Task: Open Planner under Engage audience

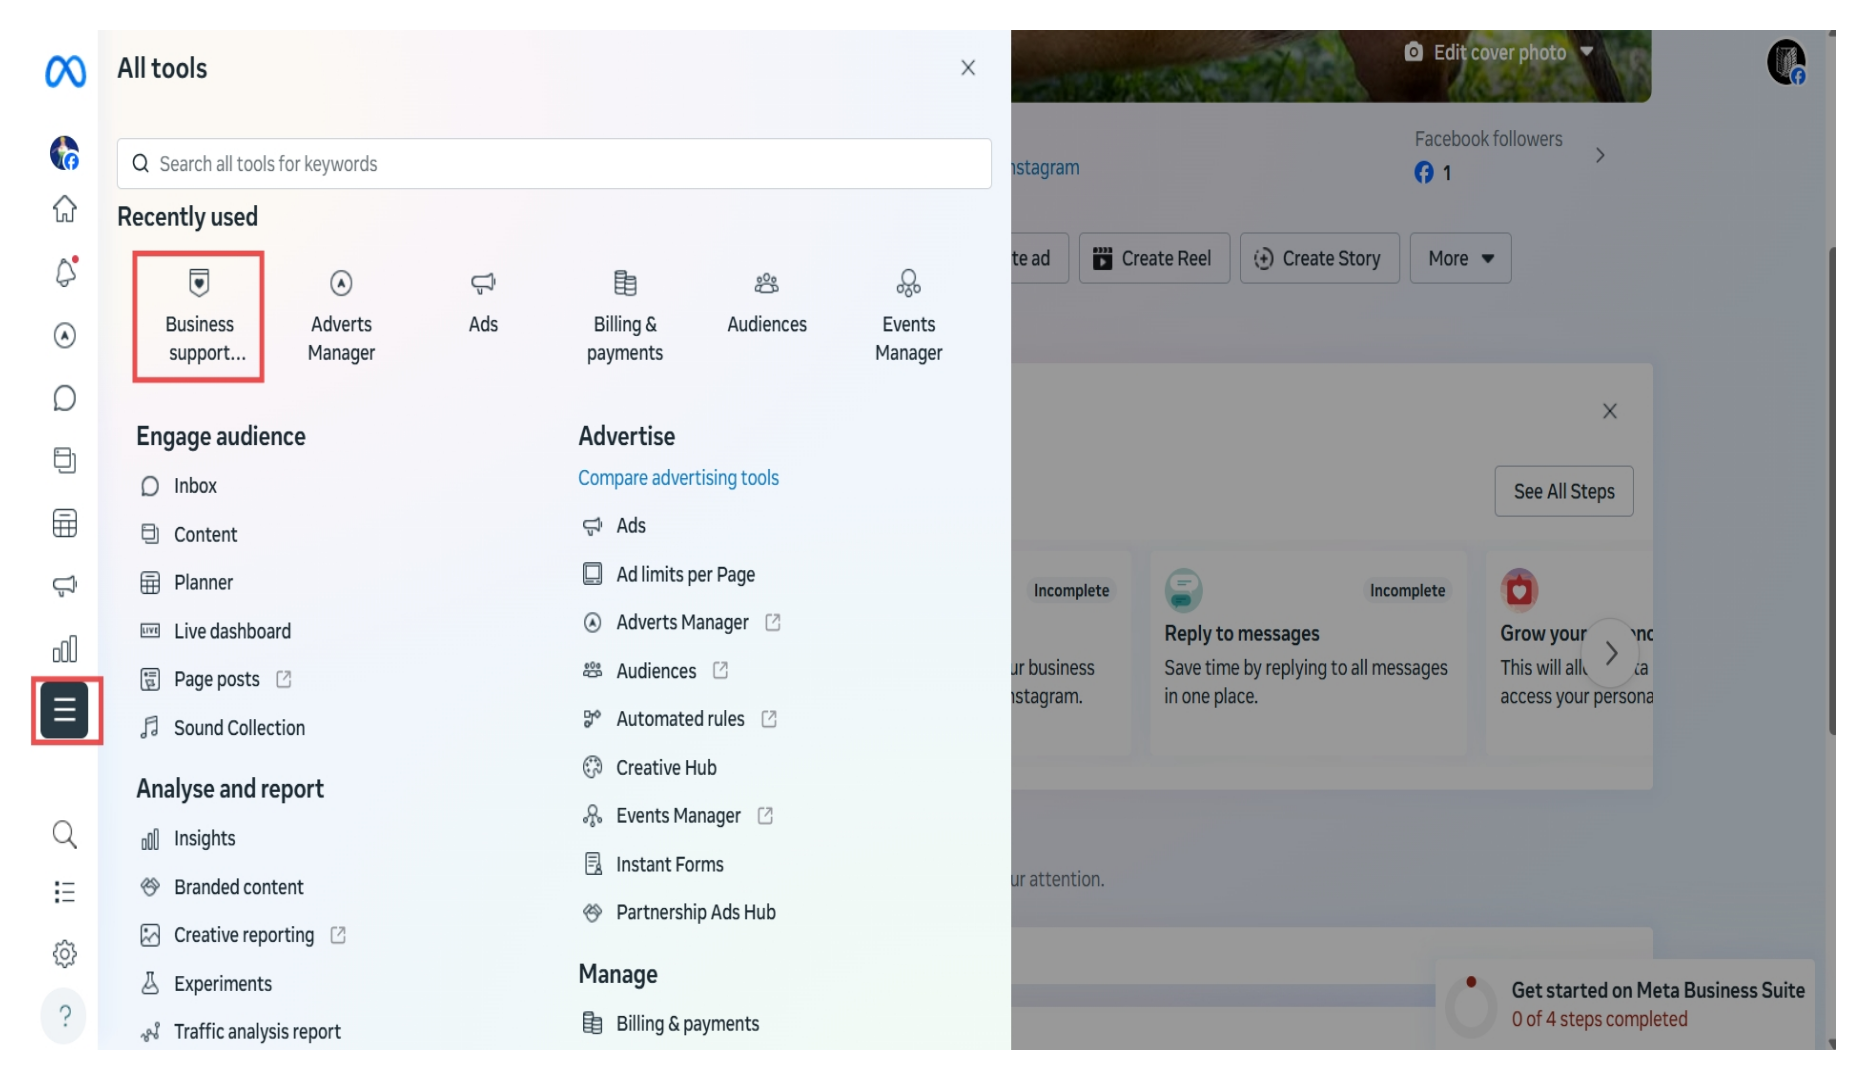Action: coord(186,583)
